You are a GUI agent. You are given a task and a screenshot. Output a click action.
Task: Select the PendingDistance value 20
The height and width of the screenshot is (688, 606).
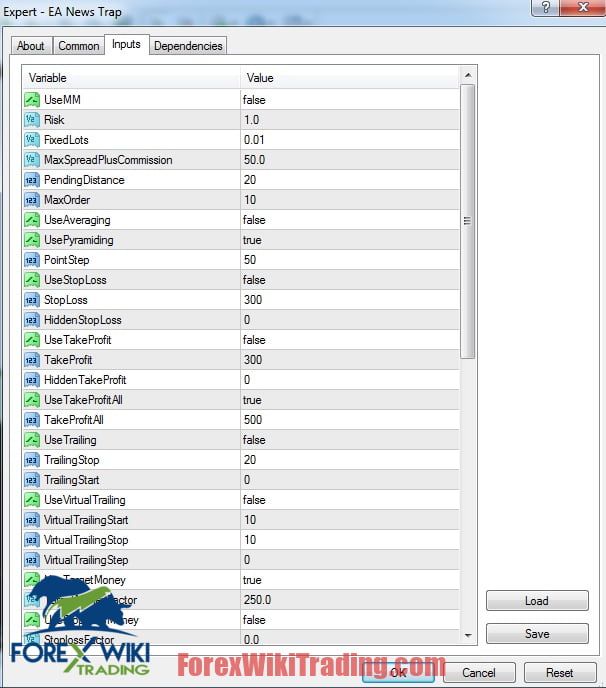(x=250, y=180)
